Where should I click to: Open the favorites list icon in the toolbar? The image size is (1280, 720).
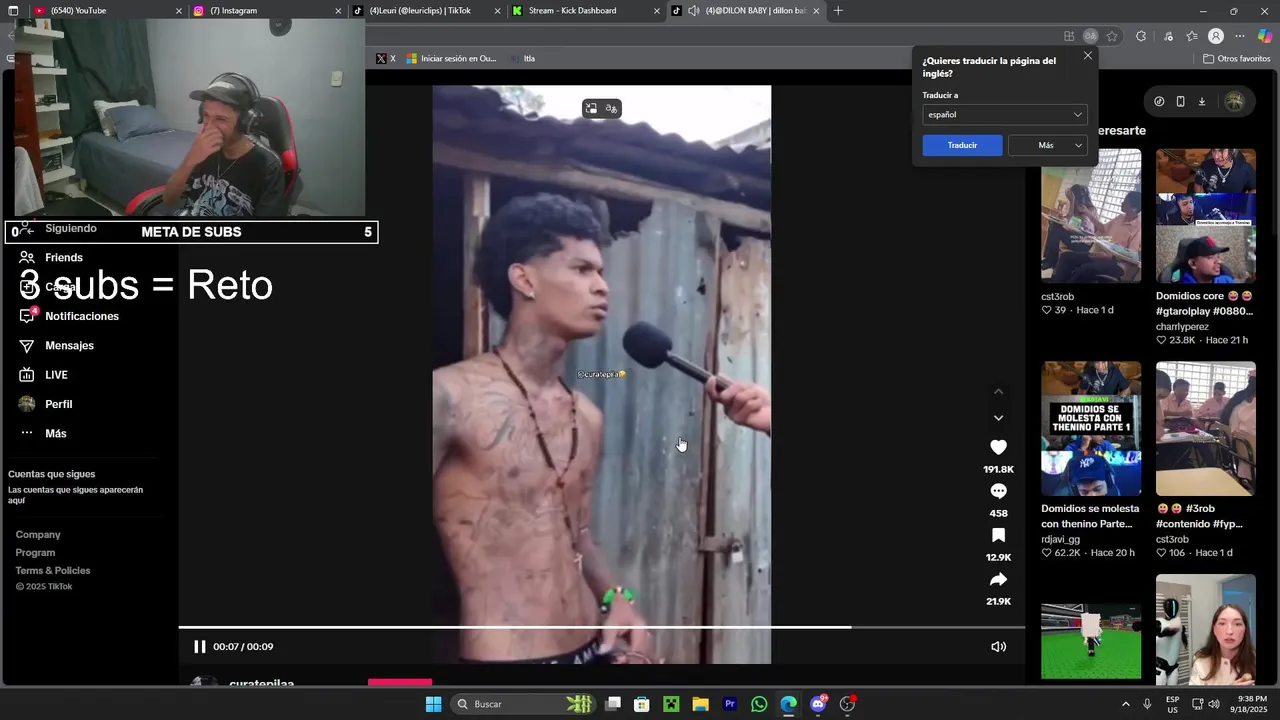click(x=1192, y=36)
